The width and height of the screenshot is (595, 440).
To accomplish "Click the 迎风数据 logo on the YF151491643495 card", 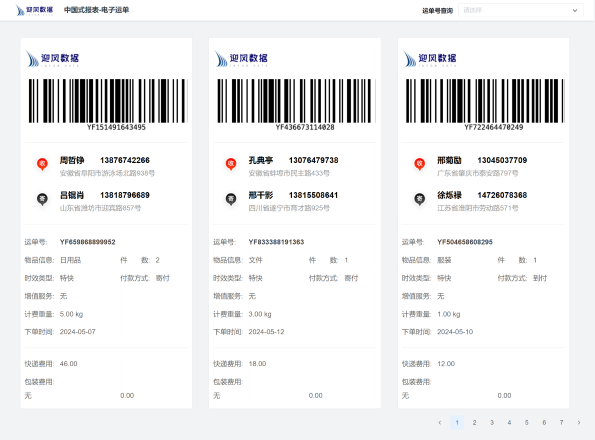I will click(x=52, y=59).
